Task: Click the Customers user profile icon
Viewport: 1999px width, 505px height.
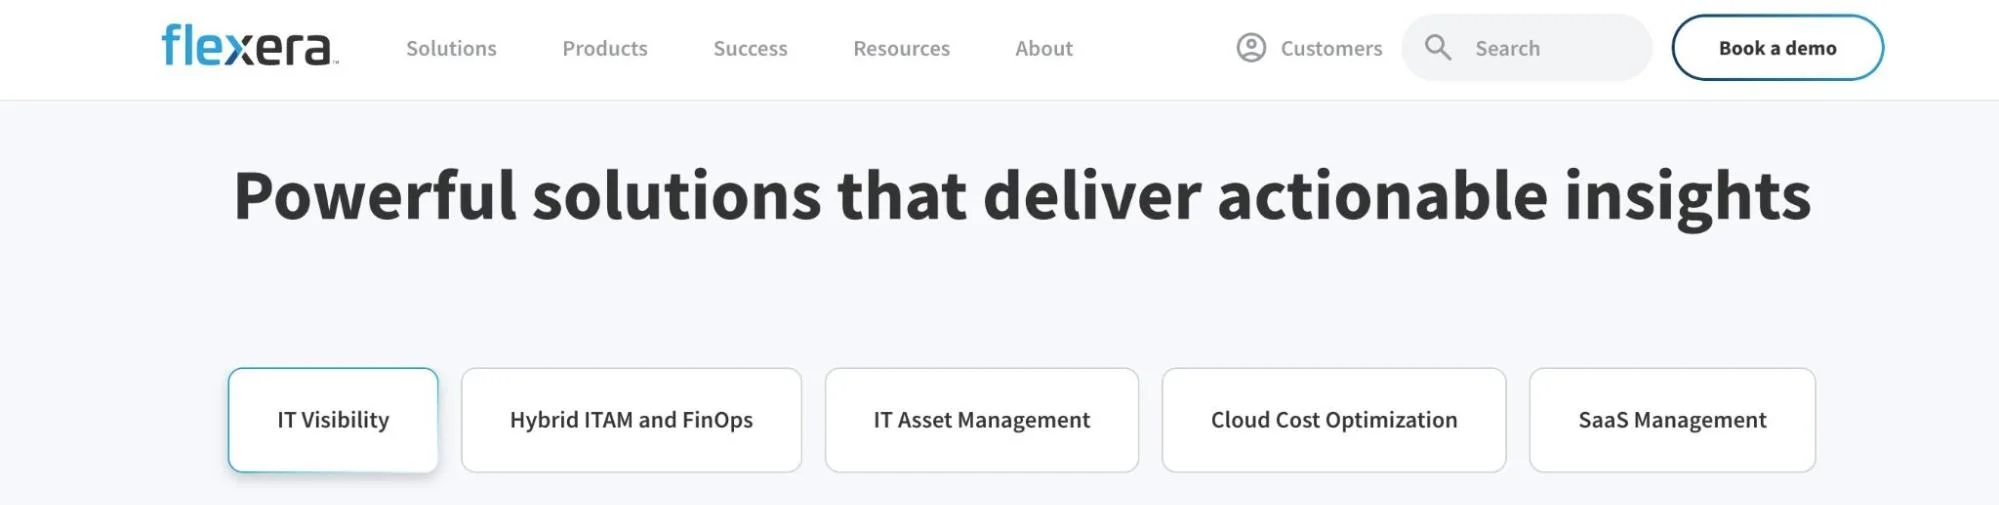Action: tap(1251, 48)
